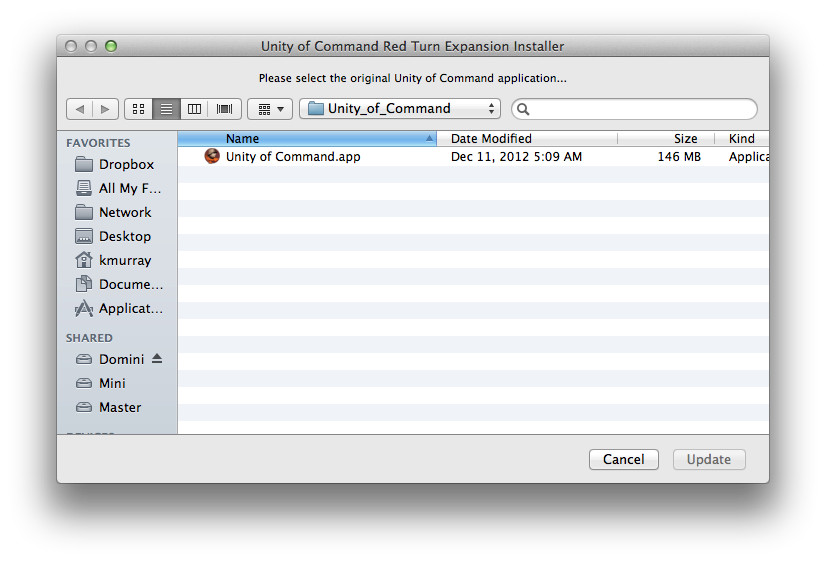Switch to list view
Viewport: 826px width, 562px height.
pos(166,109)
